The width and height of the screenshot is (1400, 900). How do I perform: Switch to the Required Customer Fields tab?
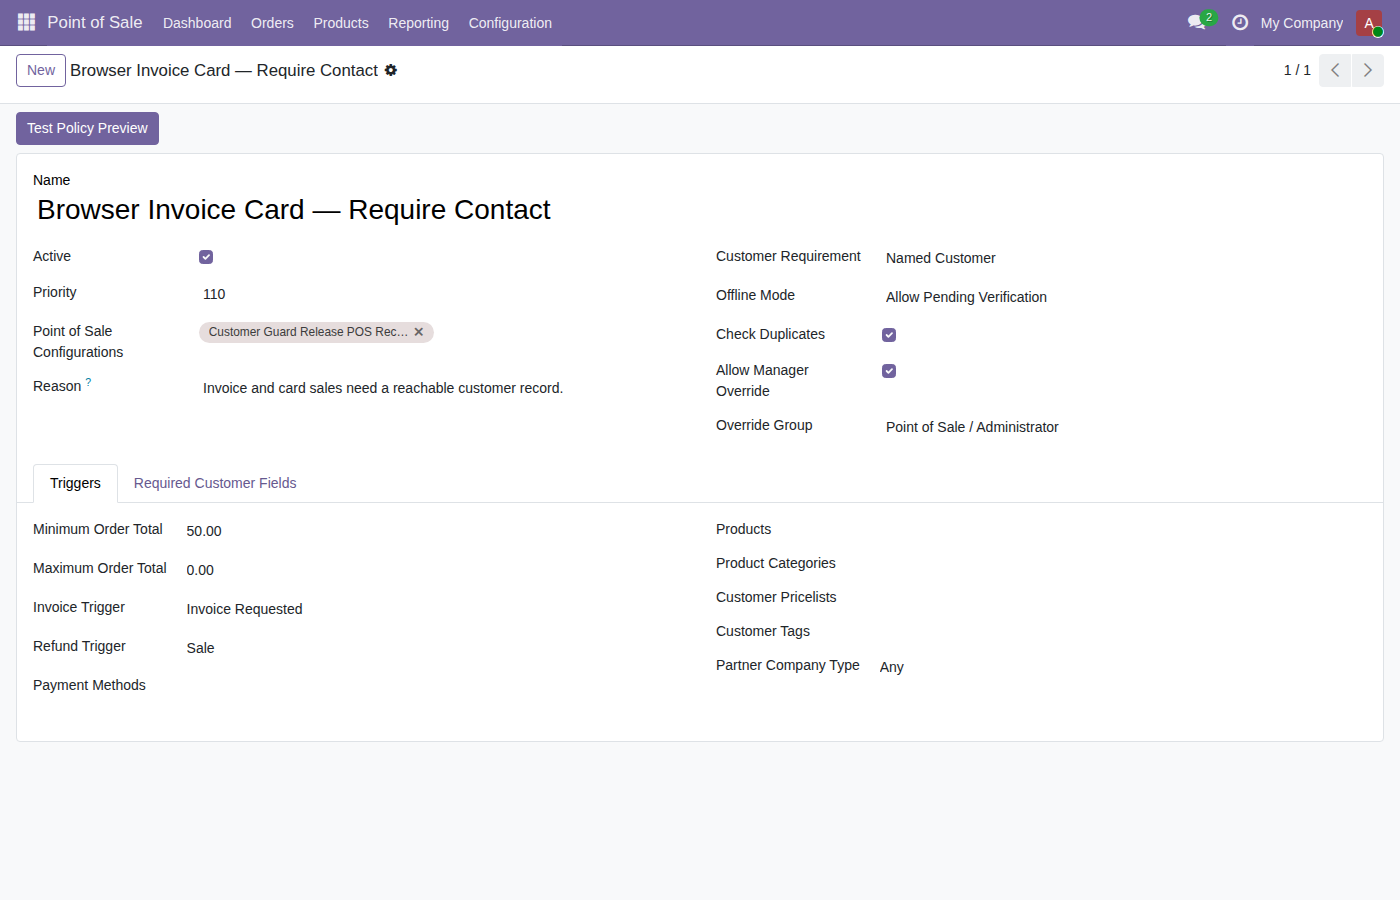point(215,483)
